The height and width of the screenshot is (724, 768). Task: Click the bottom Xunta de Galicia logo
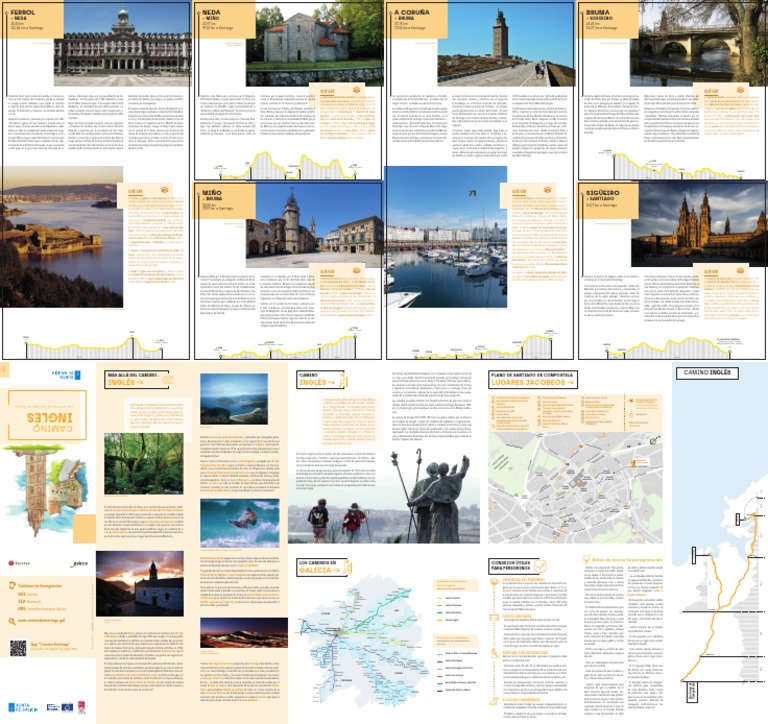click(x=22, y=707)
